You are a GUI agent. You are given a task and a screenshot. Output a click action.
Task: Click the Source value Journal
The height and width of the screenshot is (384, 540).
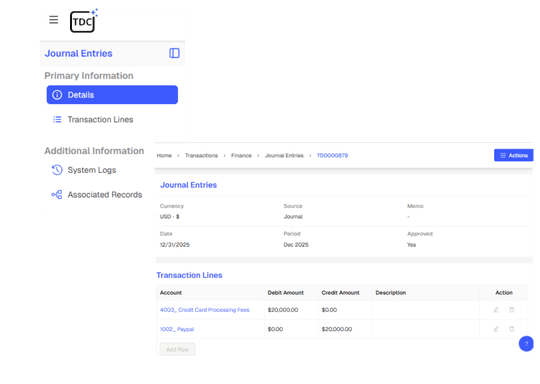point(293,216)
